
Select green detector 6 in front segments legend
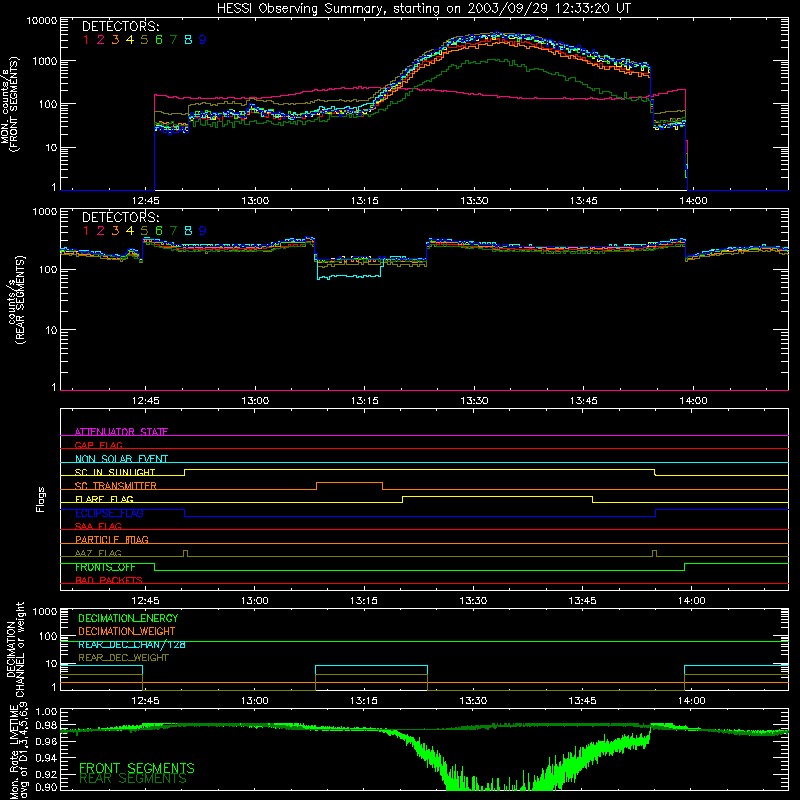pyautogui.click(x=159, y=40)
